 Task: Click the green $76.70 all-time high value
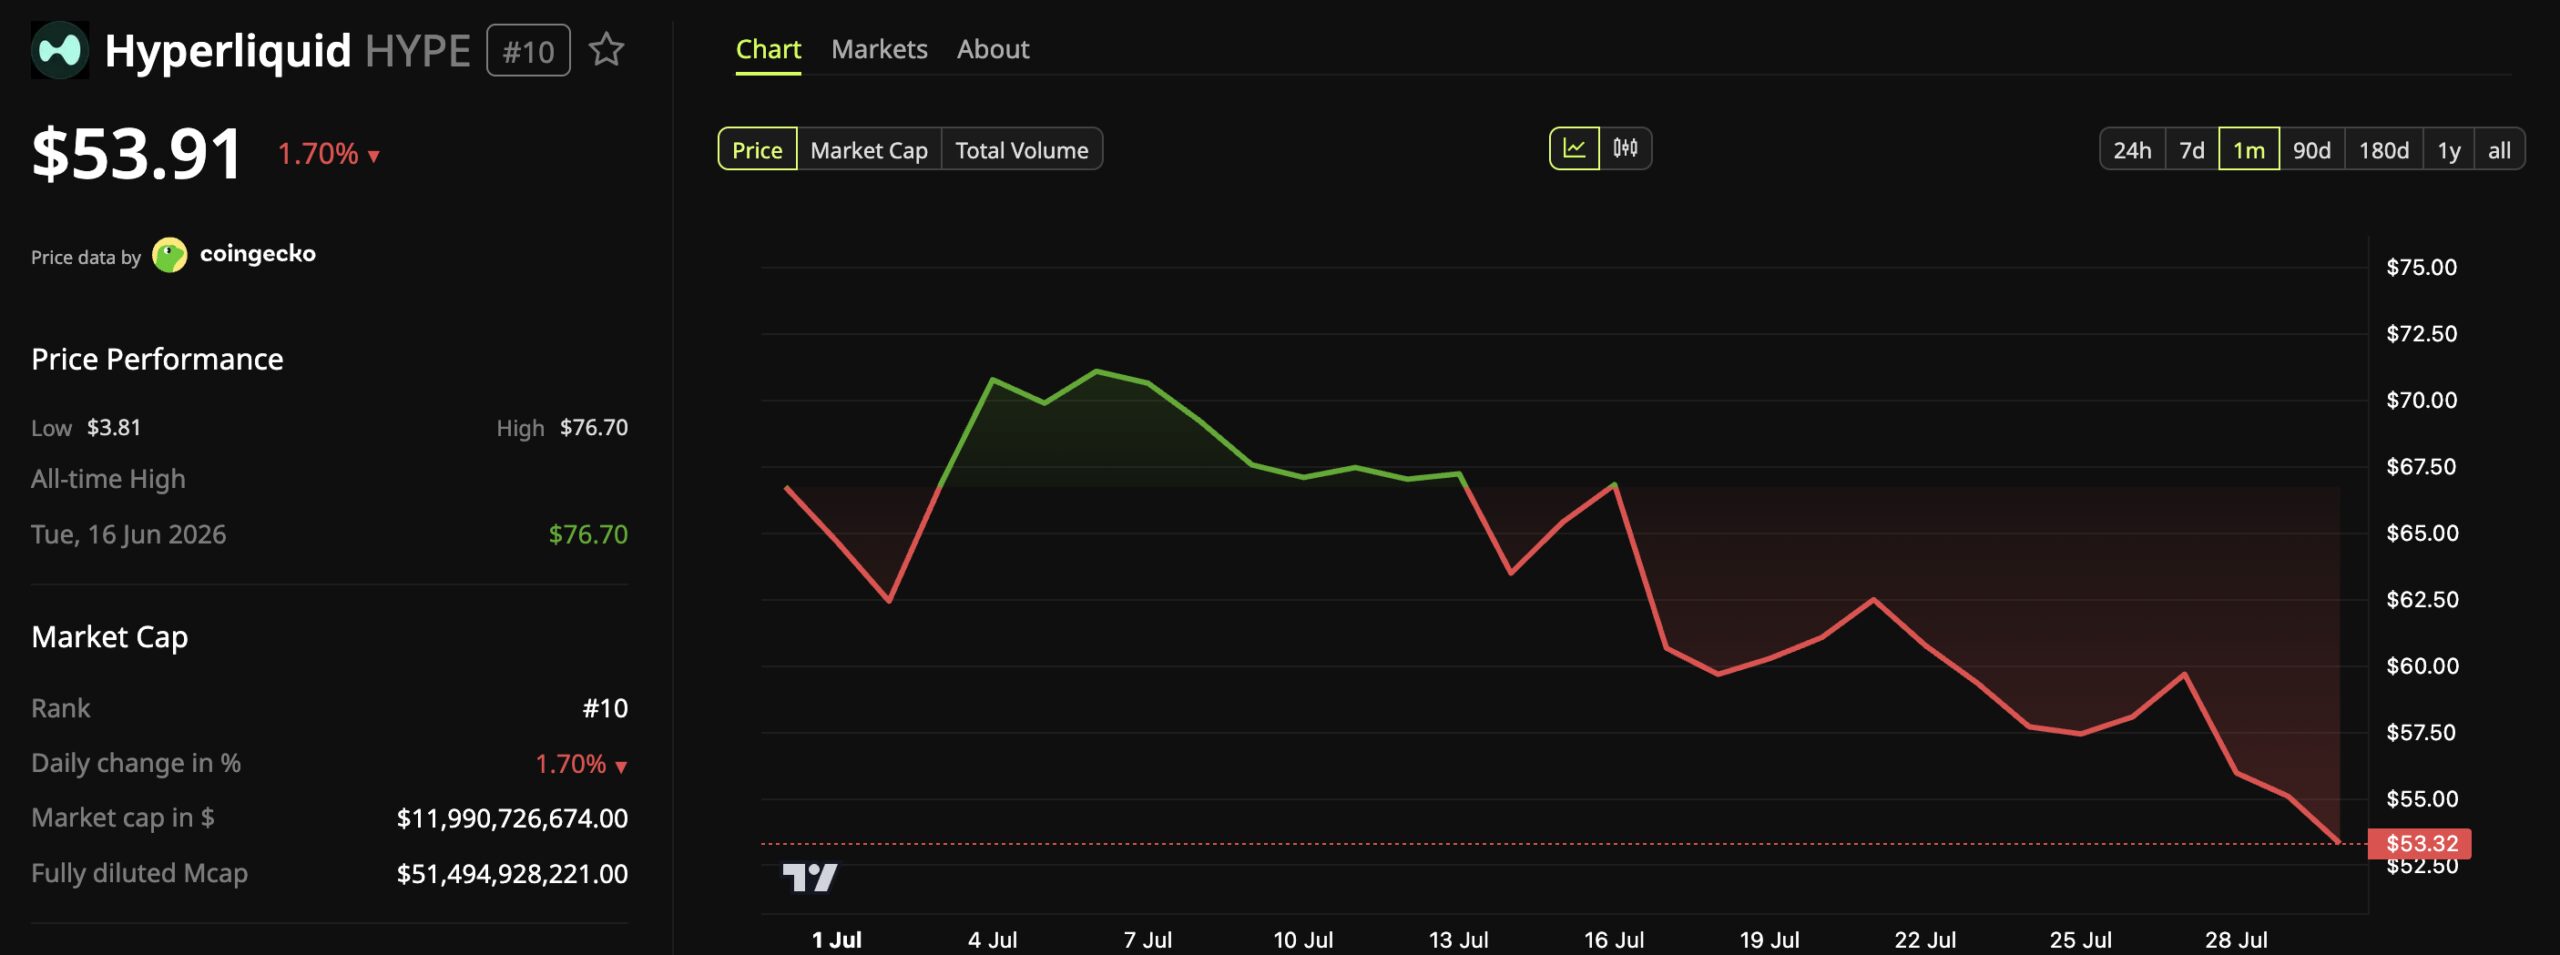588,534
